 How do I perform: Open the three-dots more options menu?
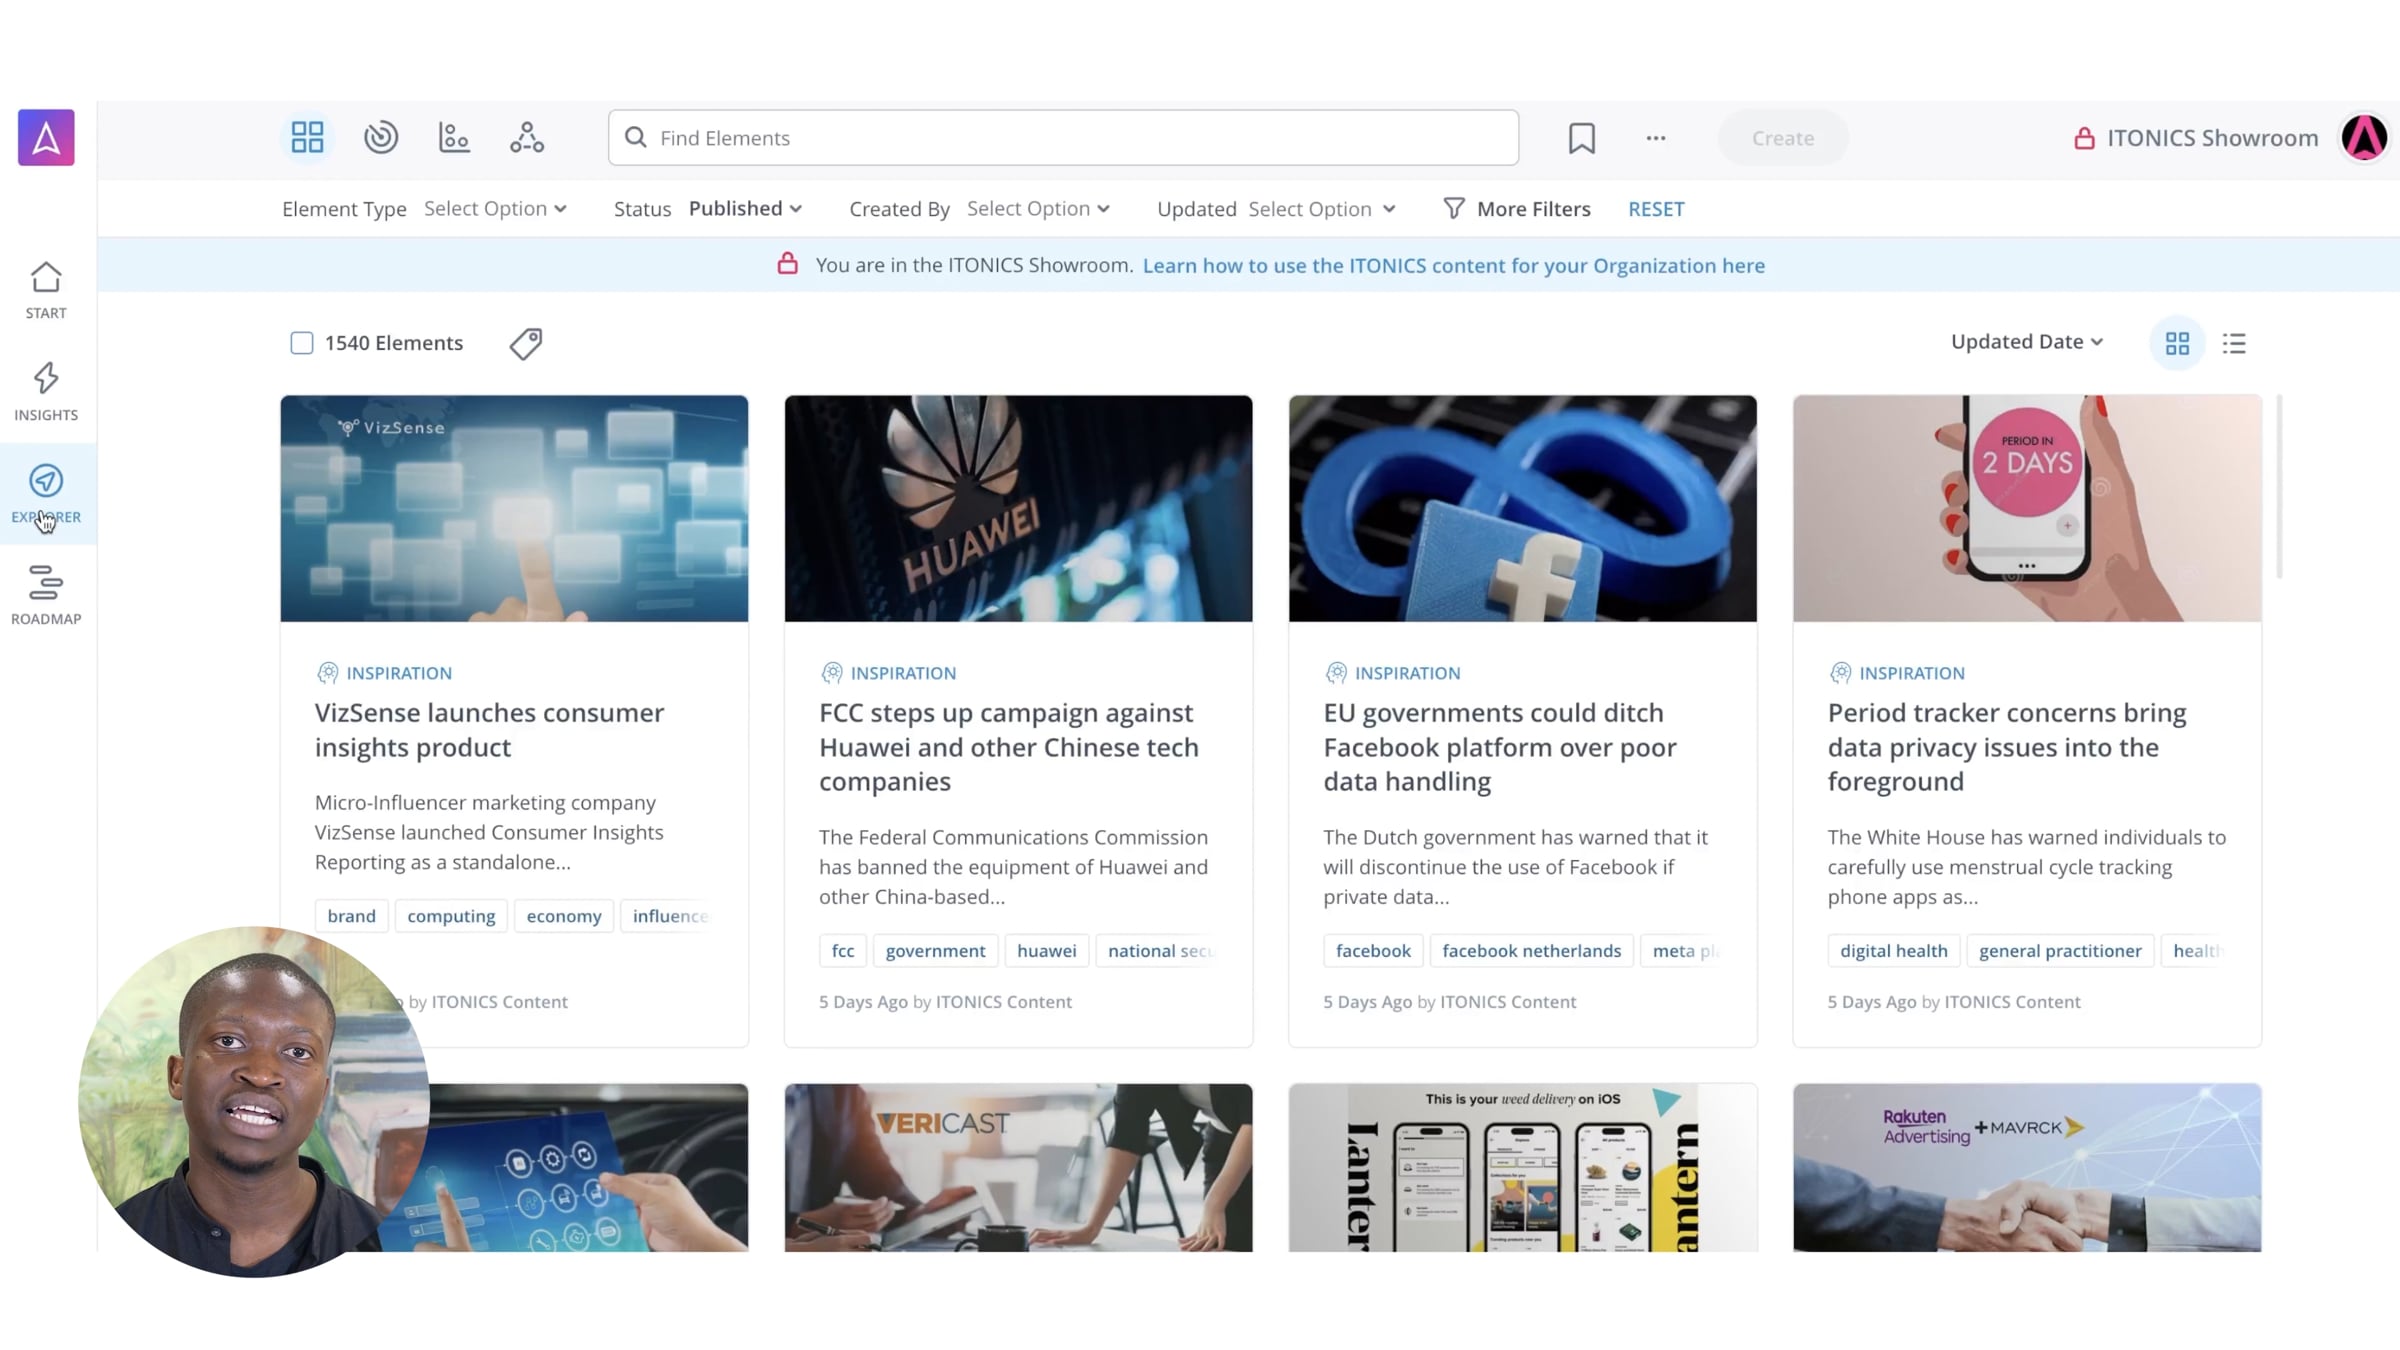1656,138
